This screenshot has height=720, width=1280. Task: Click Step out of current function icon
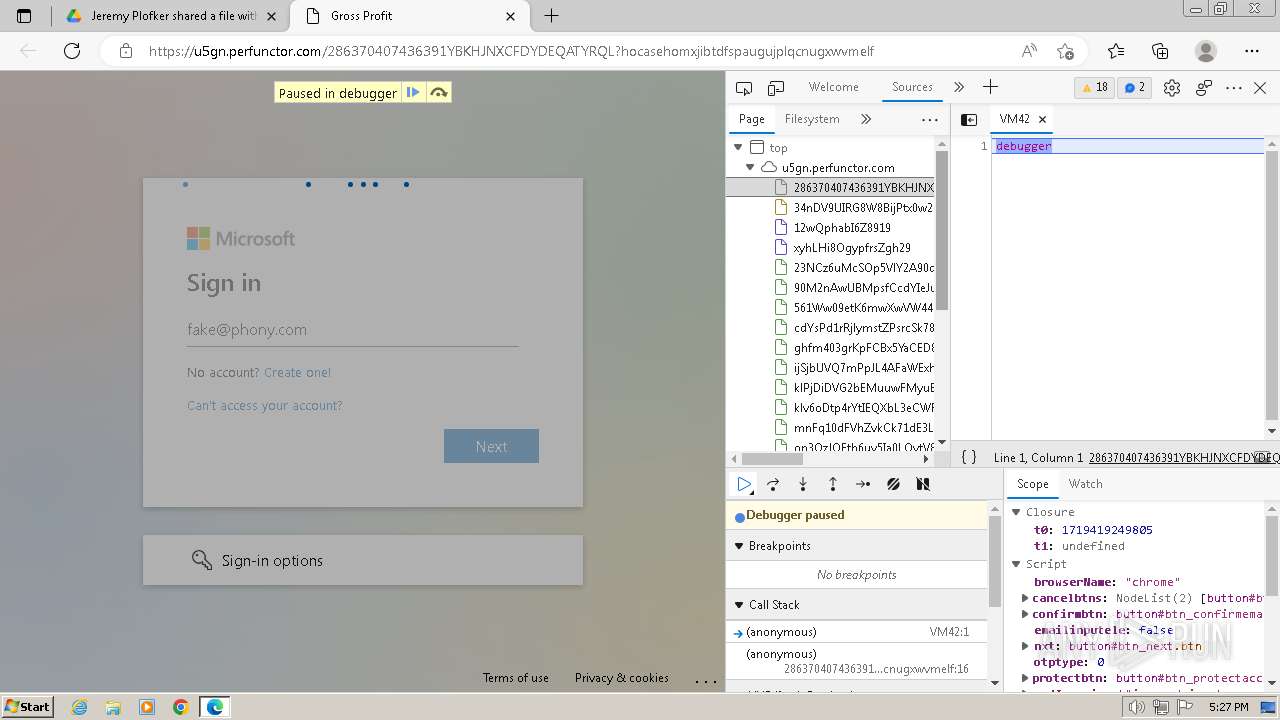833,484
